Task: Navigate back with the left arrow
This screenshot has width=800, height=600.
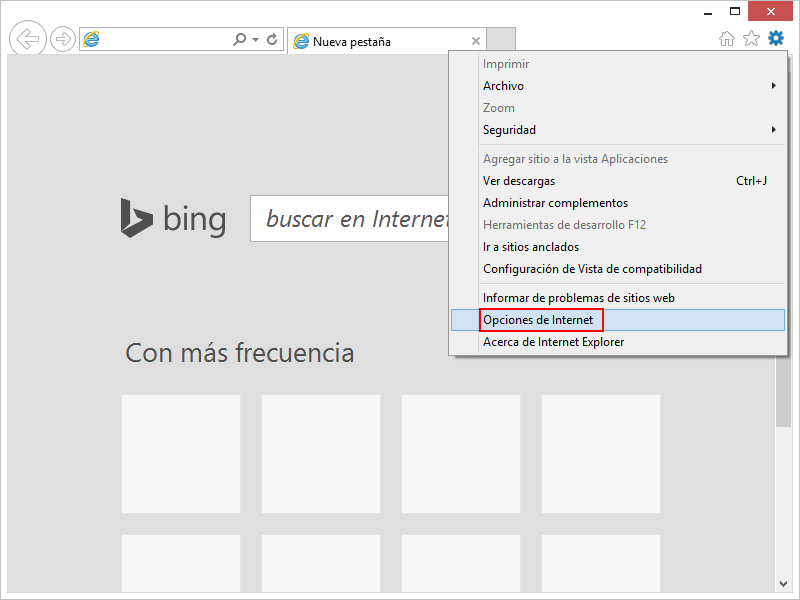Action: [x=27, y=38]
